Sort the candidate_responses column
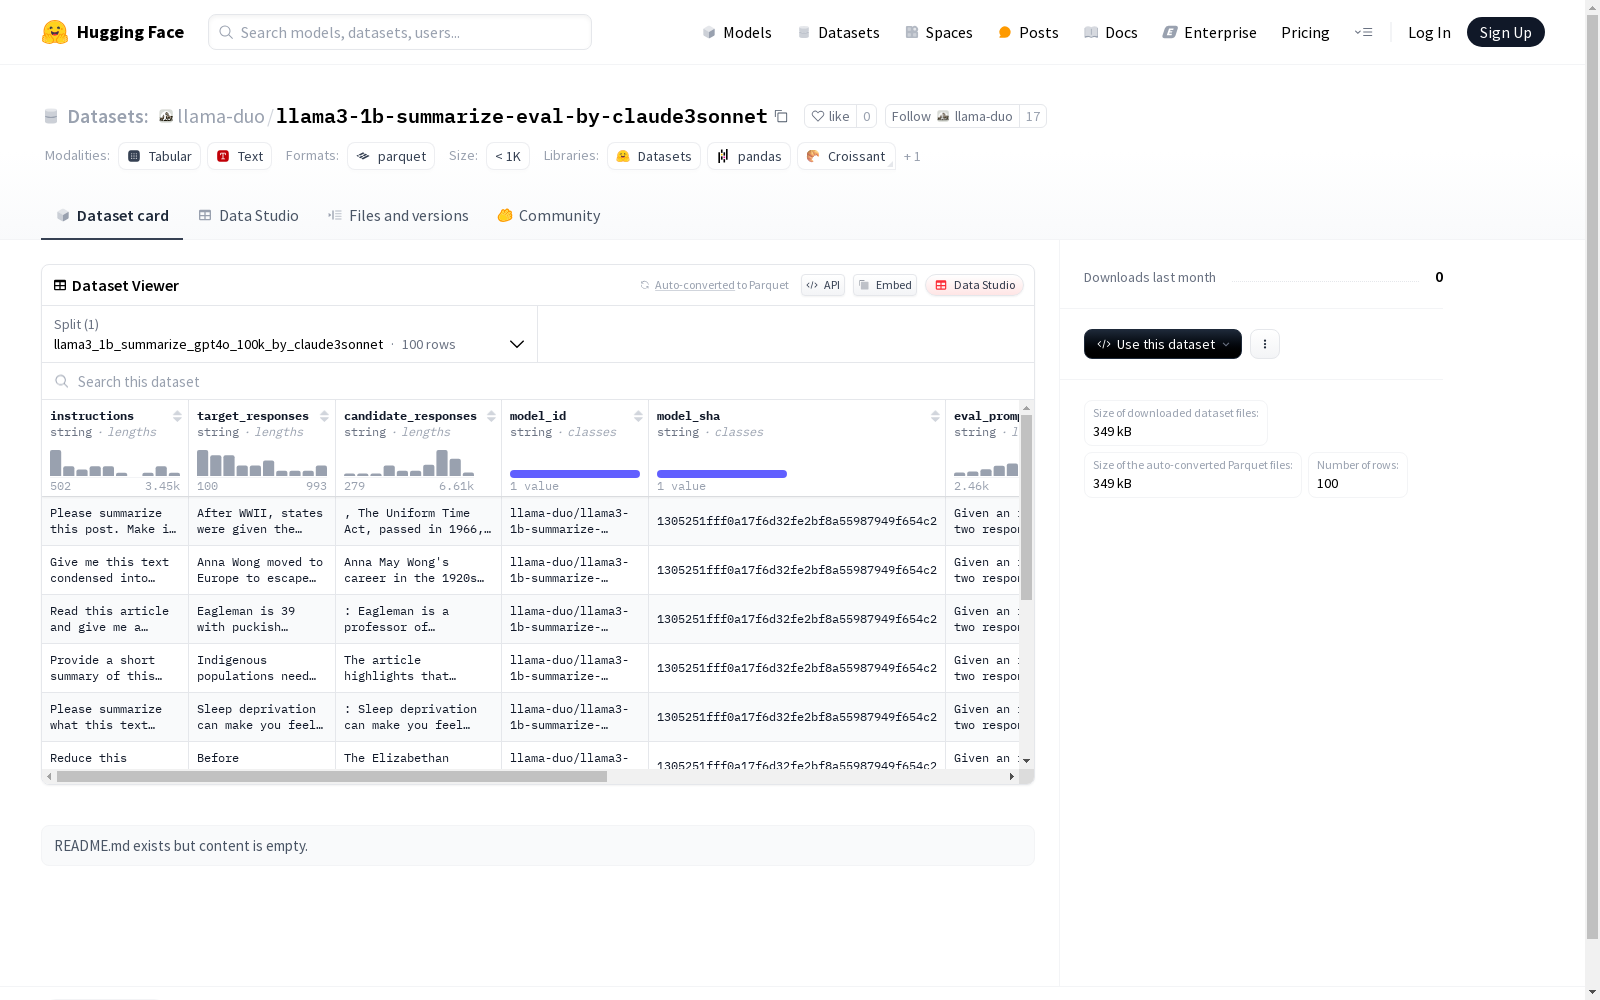The image size is (1600, 1000). [x=491, y=416]
